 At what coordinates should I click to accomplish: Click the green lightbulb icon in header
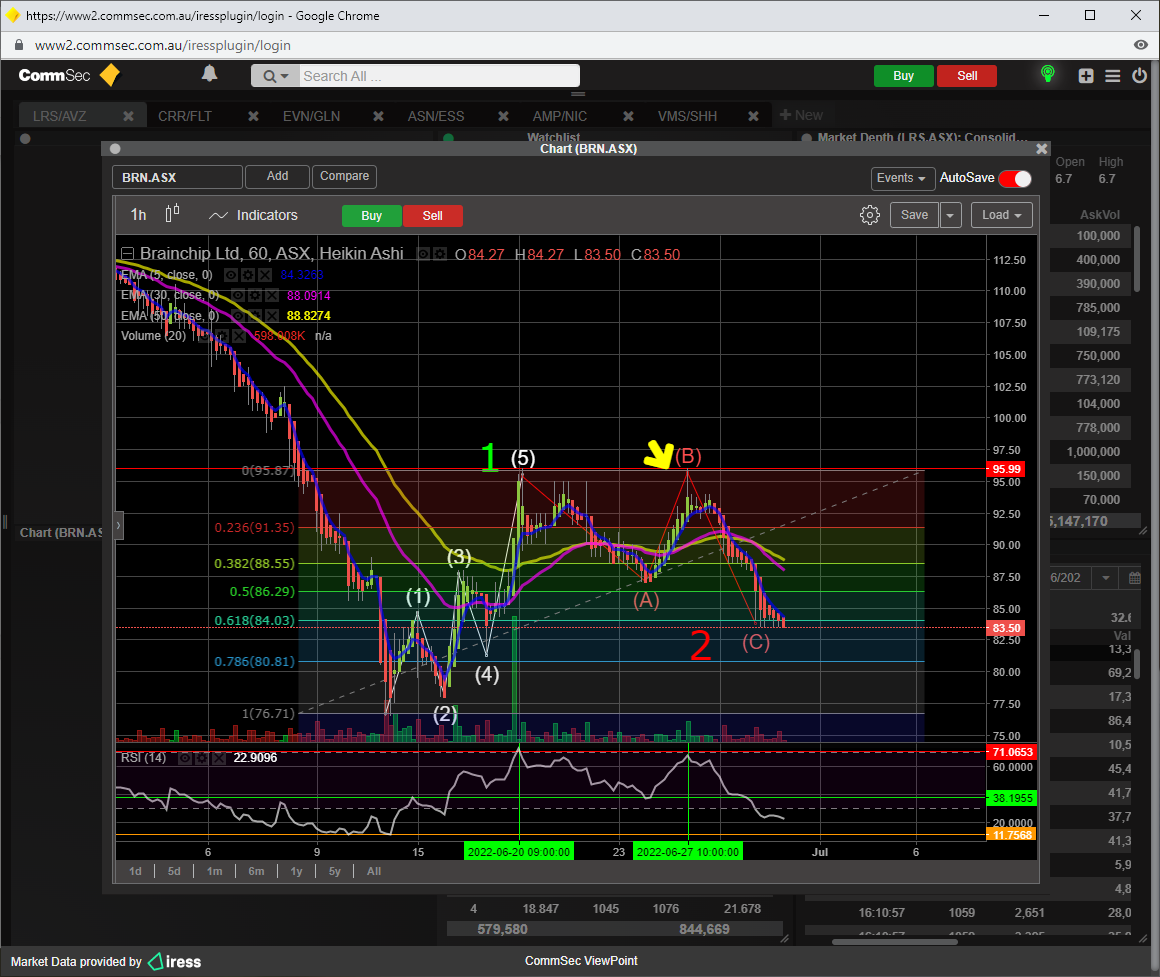pos(1047,75)
